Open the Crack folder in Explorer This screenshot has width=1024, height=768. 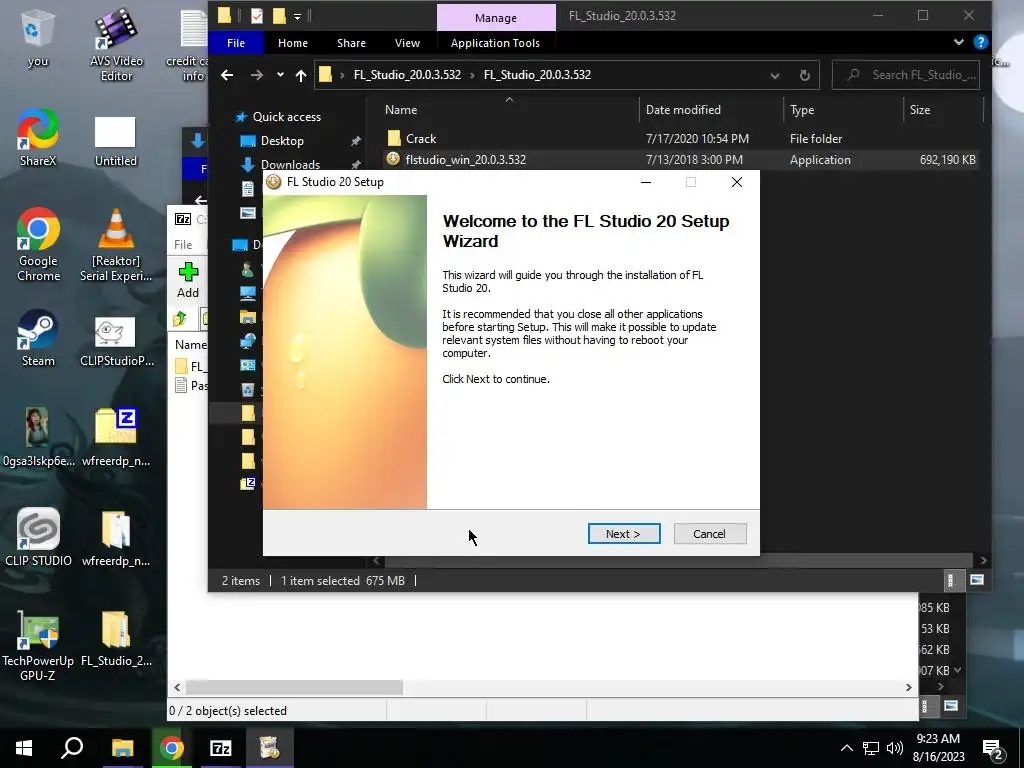click(x=421, y=138)
